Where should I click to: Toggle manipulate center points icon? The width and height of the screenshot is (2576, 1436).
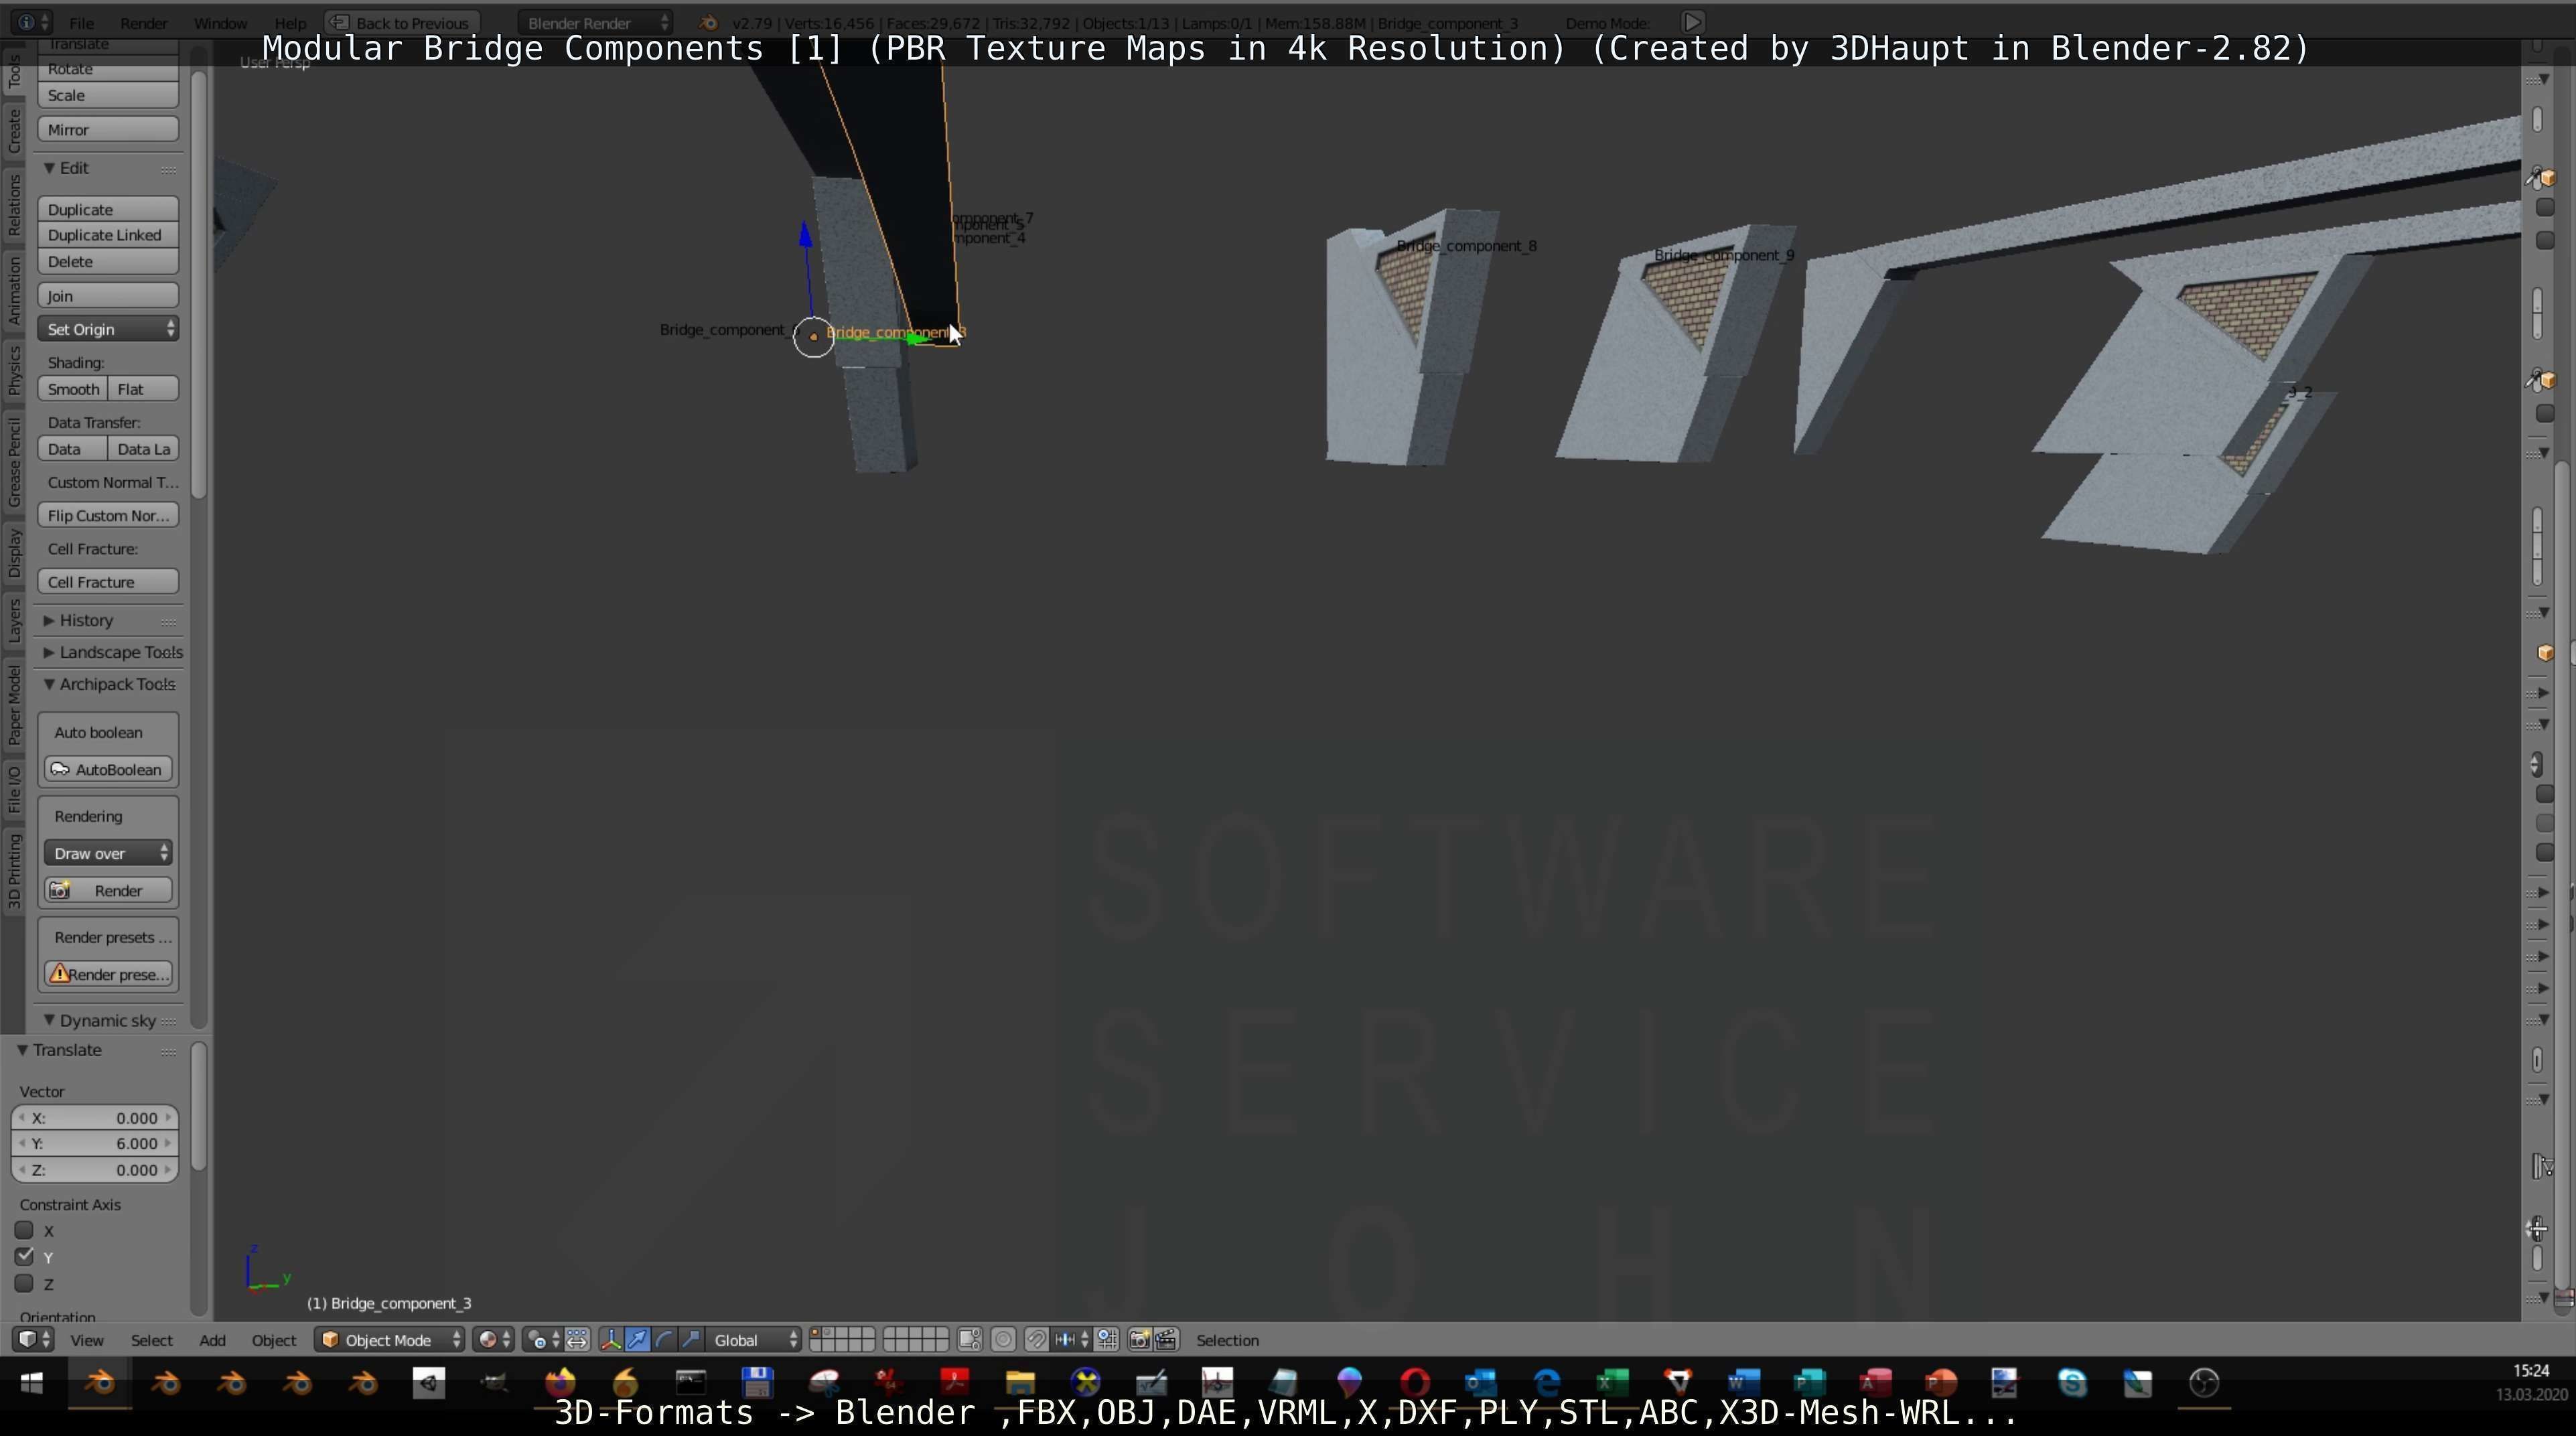(577, 1340)
